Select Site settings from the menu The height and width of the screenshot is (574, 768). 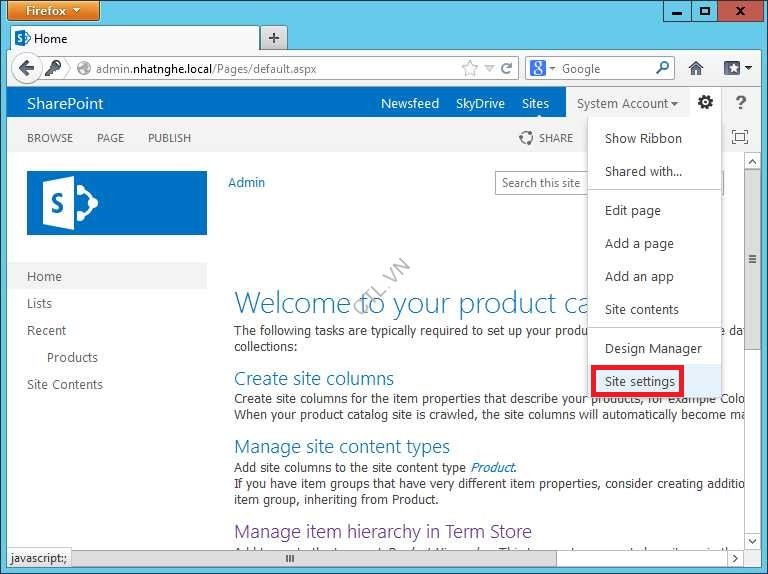[639, 382]
